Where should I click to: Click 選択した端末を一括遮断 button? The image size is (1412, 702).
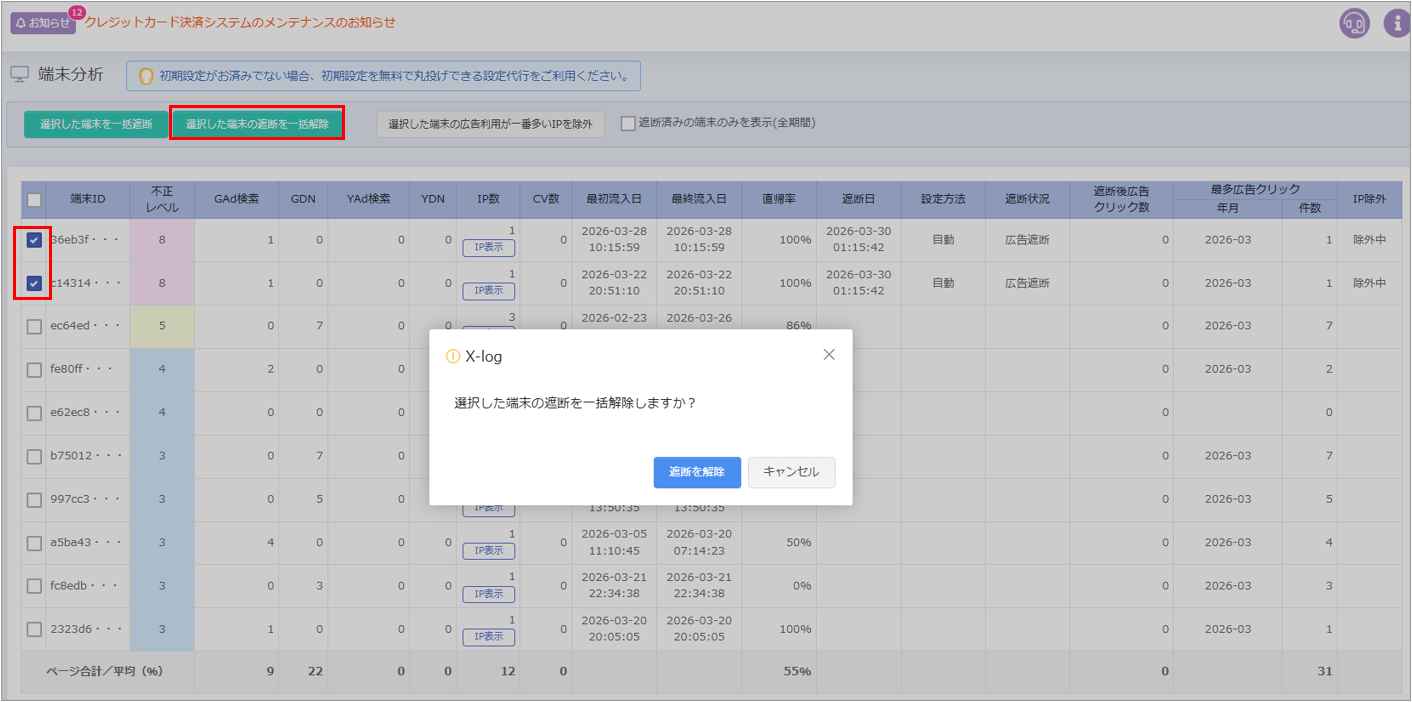point(96,124)
